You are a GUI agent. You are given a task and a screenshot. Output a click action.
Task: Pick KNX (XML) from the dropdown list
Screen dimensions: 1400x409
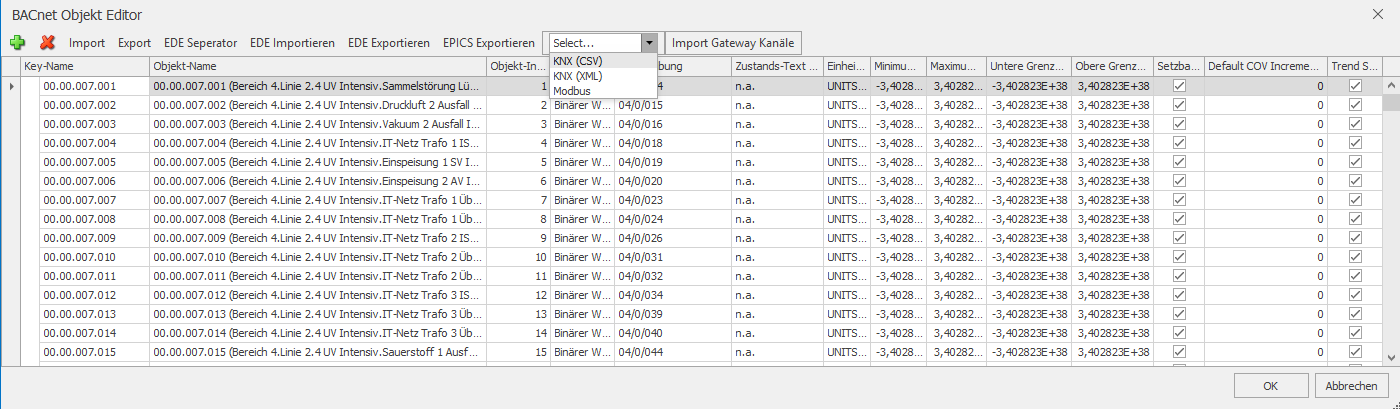click(x=603, y=76)
